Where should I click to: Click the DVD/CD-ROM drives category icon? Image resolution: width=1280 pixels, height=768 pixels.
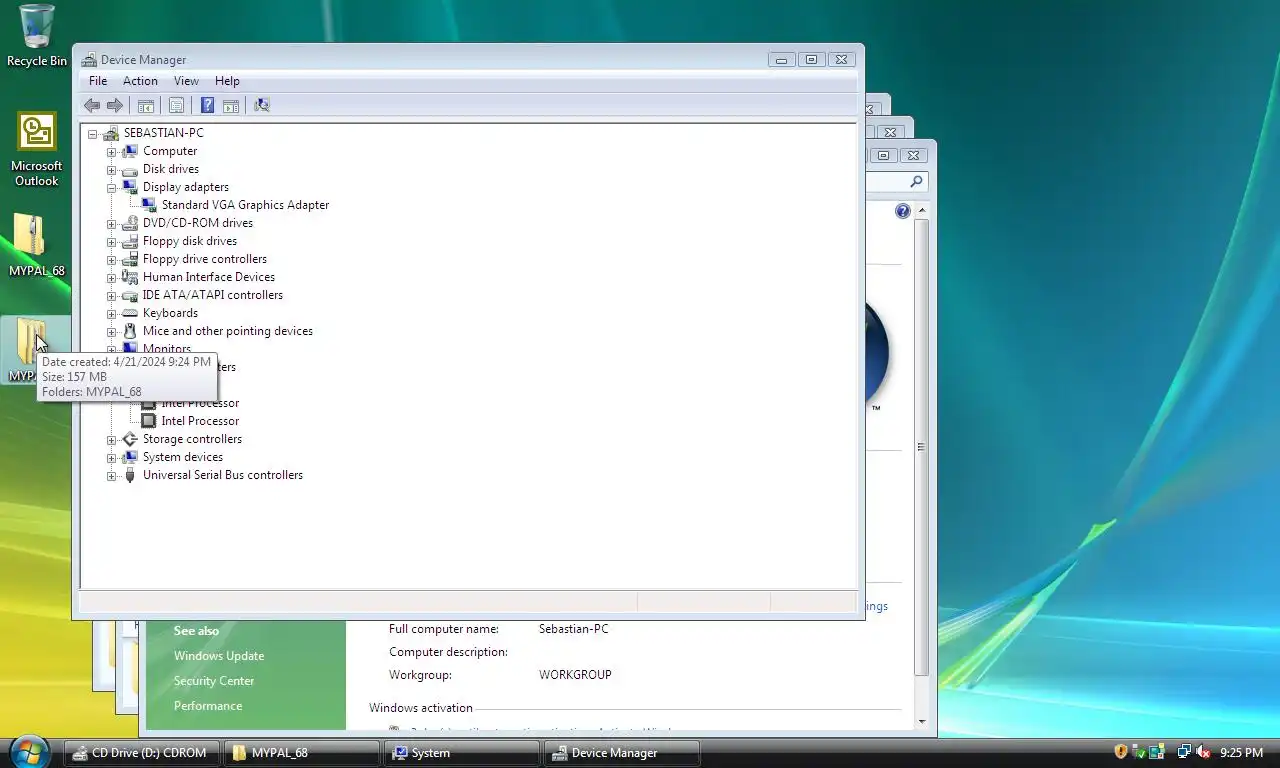[130, 223]
